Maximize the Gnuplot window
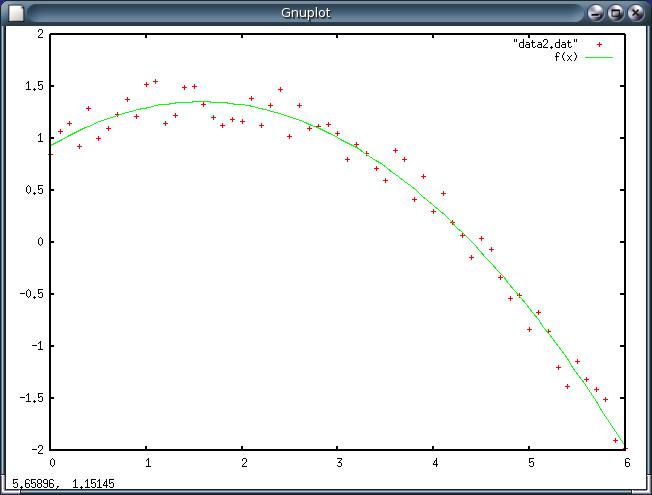The image size is (652, 495). [616, 13]
